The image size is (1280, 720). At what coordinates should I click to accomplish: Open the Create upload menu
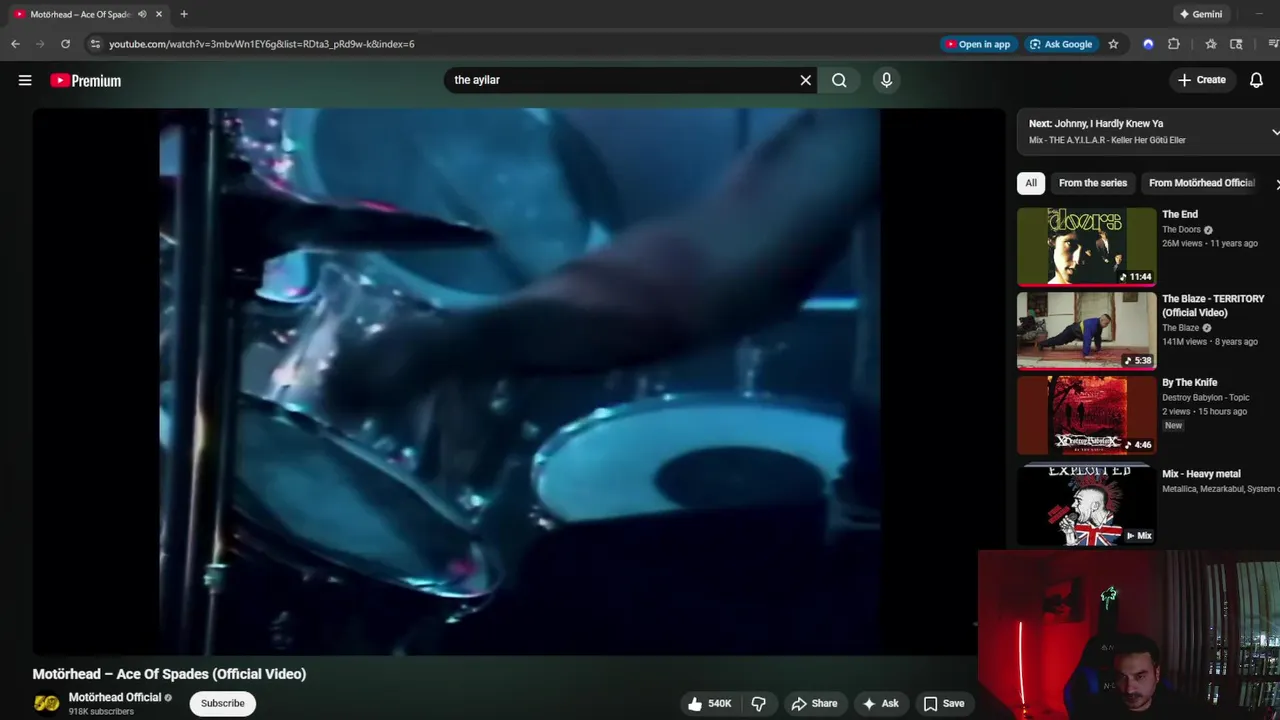click(1201, 80)
